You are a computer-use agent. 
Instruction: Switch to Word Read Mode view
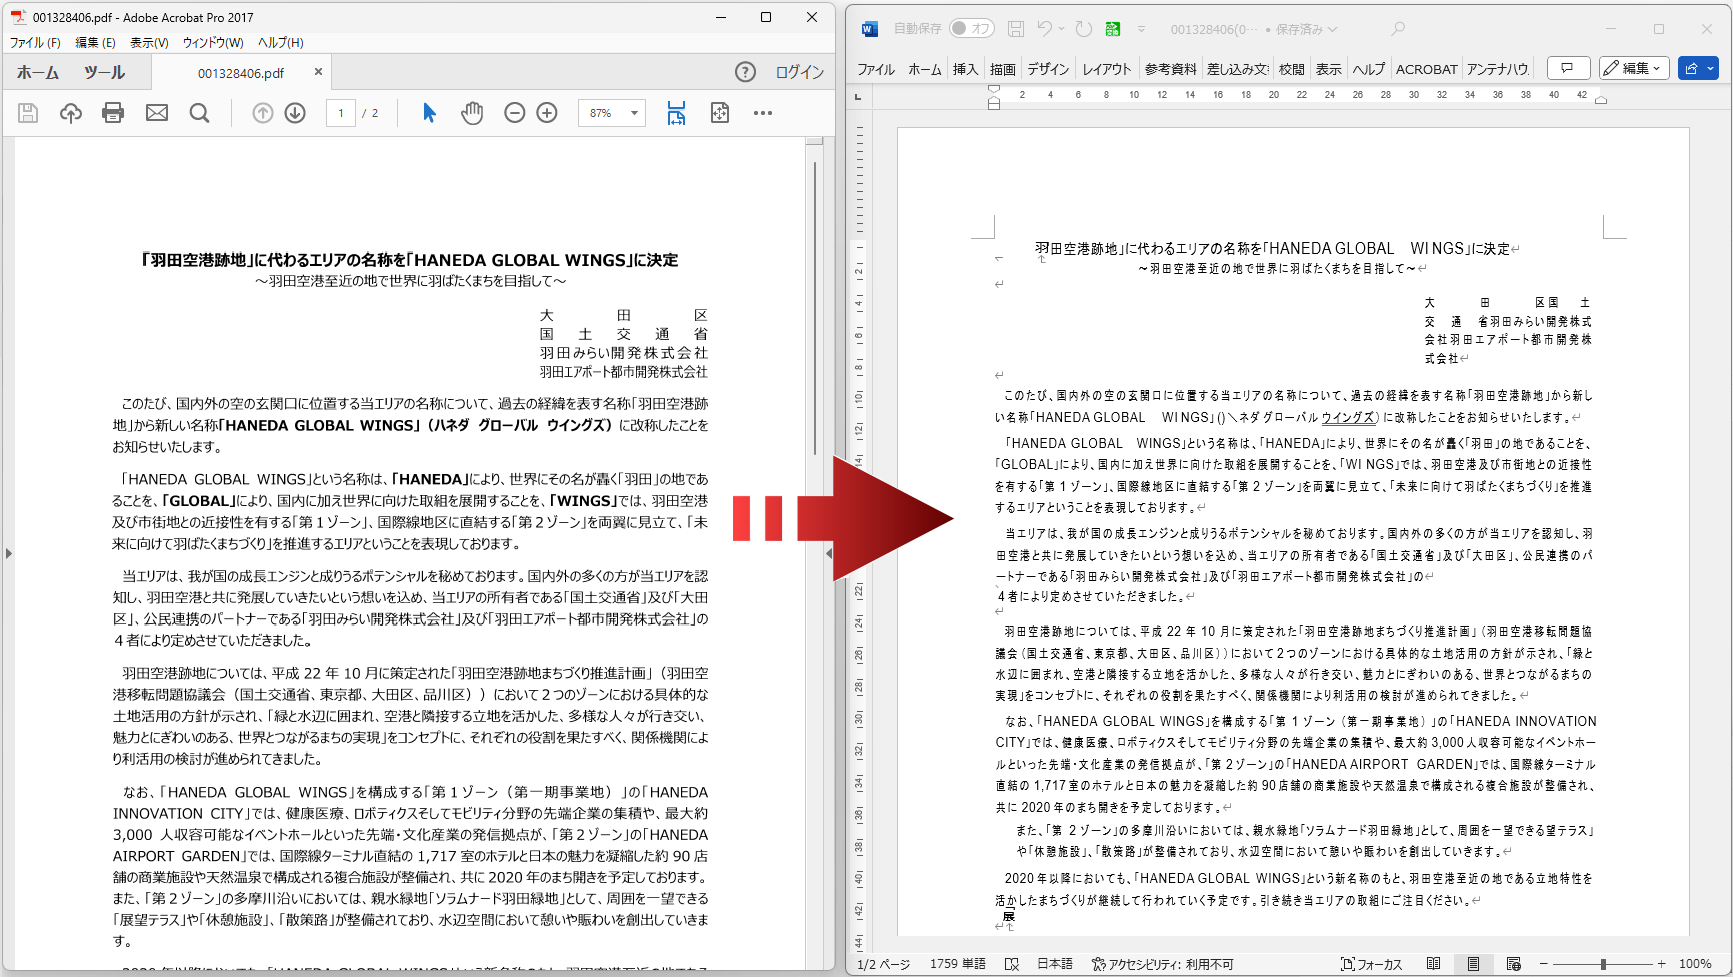coord(1433,964)
